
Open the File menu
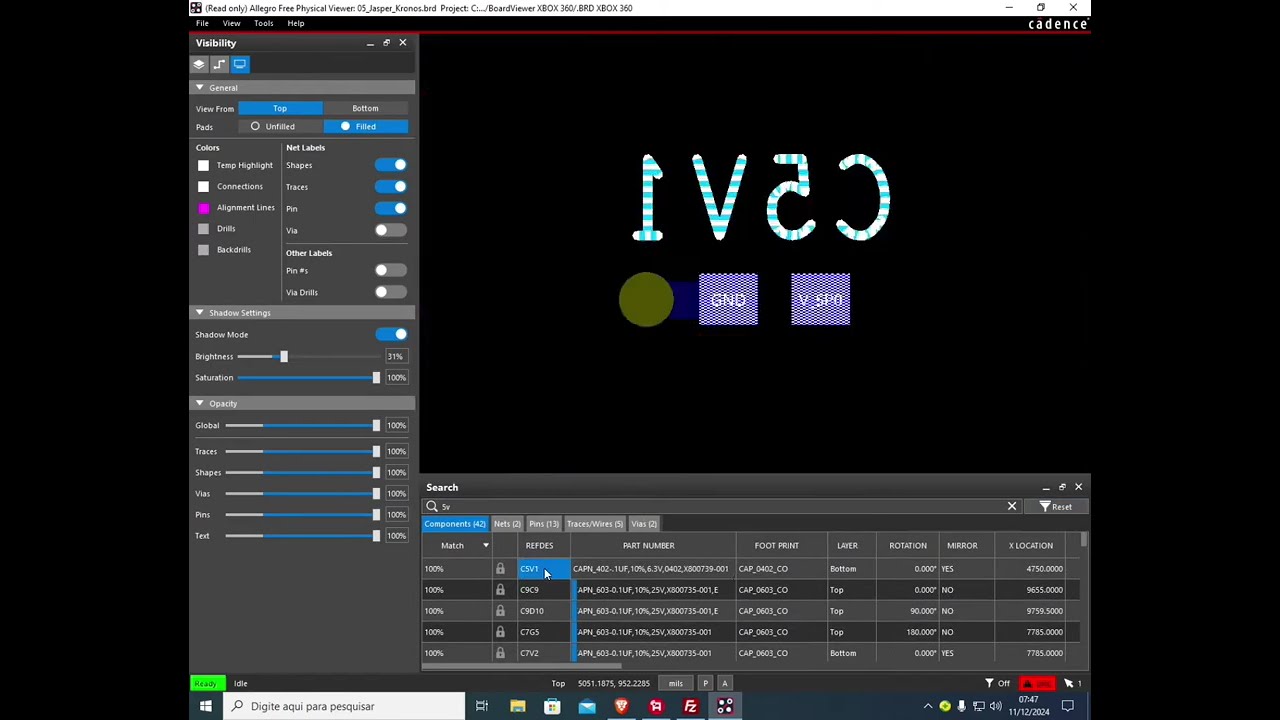202,23
